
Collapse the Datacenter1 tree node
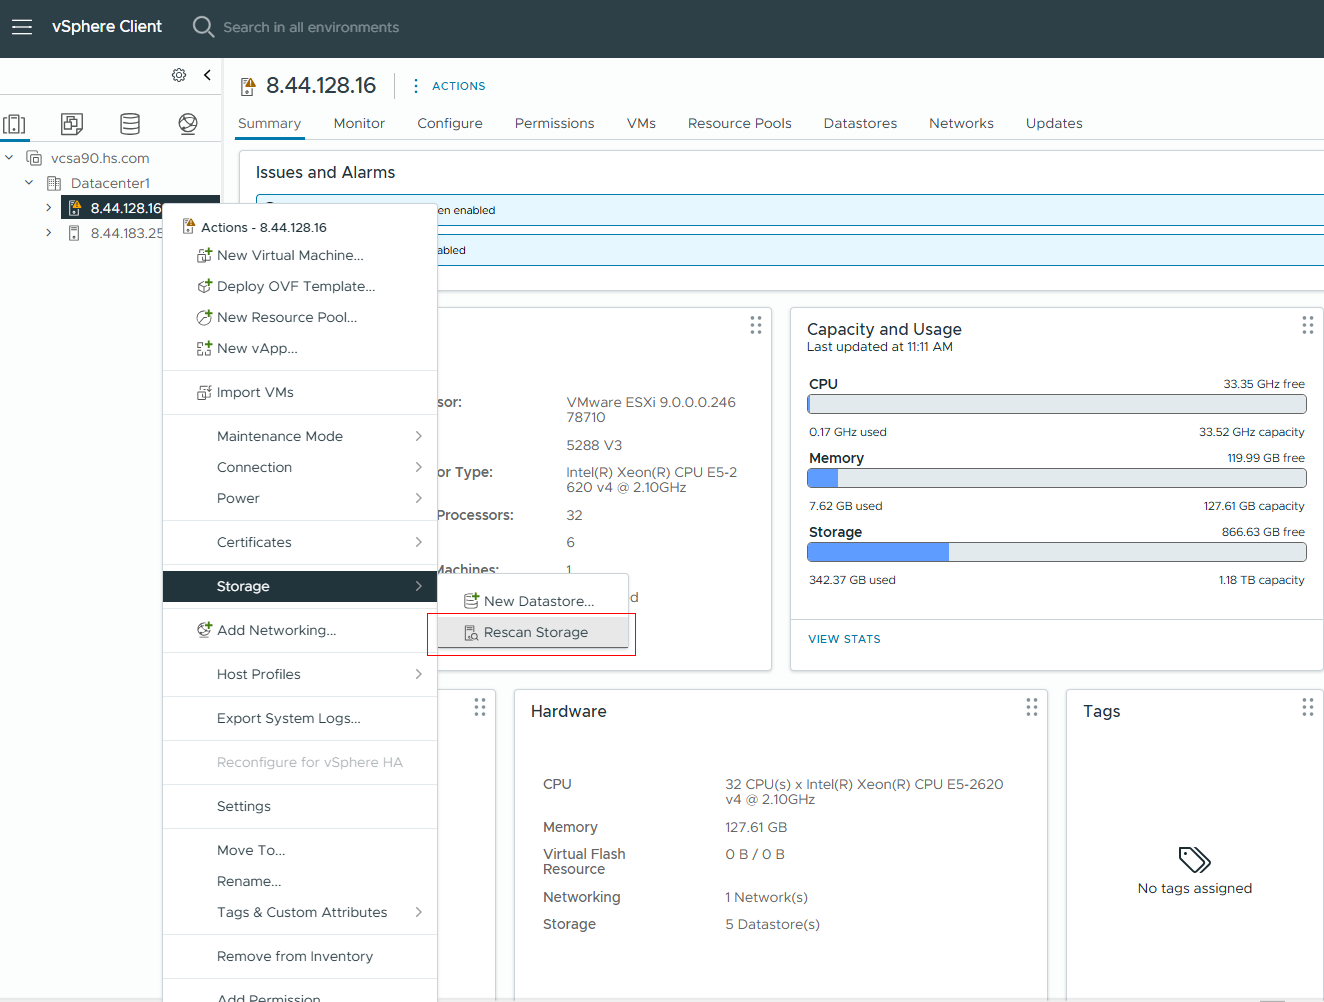pos(29,182)
